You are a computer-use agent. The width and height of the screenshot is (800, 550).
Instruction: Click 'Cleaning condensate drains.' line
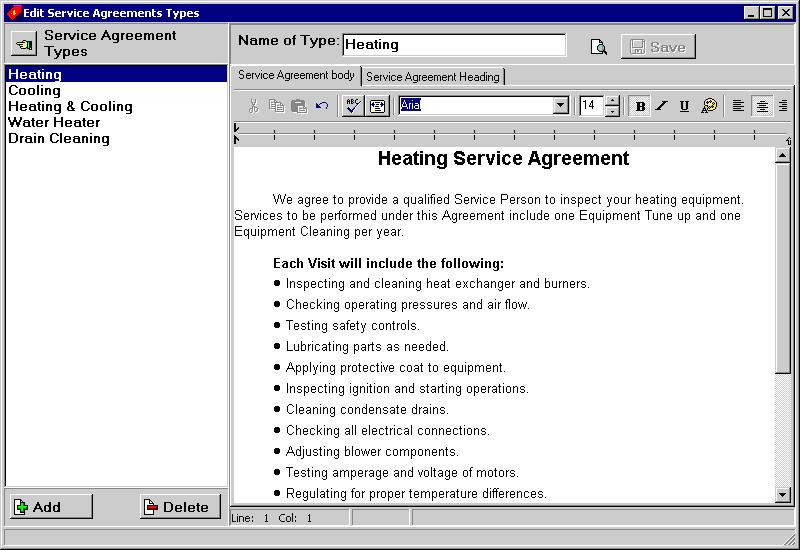tap(367, 410)
